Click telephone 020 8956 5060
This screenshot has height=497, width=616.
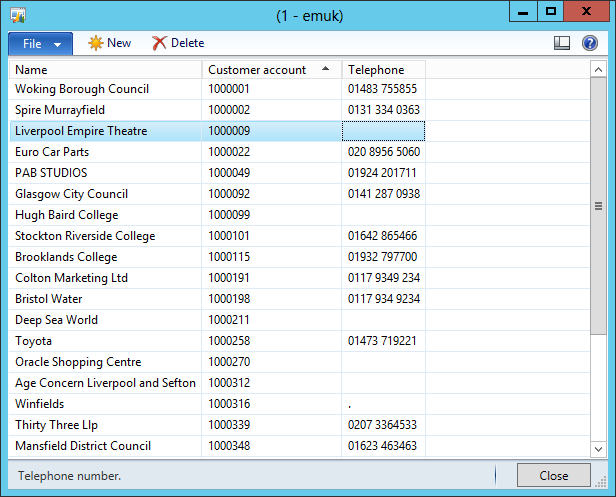click(x=384, y=152)
